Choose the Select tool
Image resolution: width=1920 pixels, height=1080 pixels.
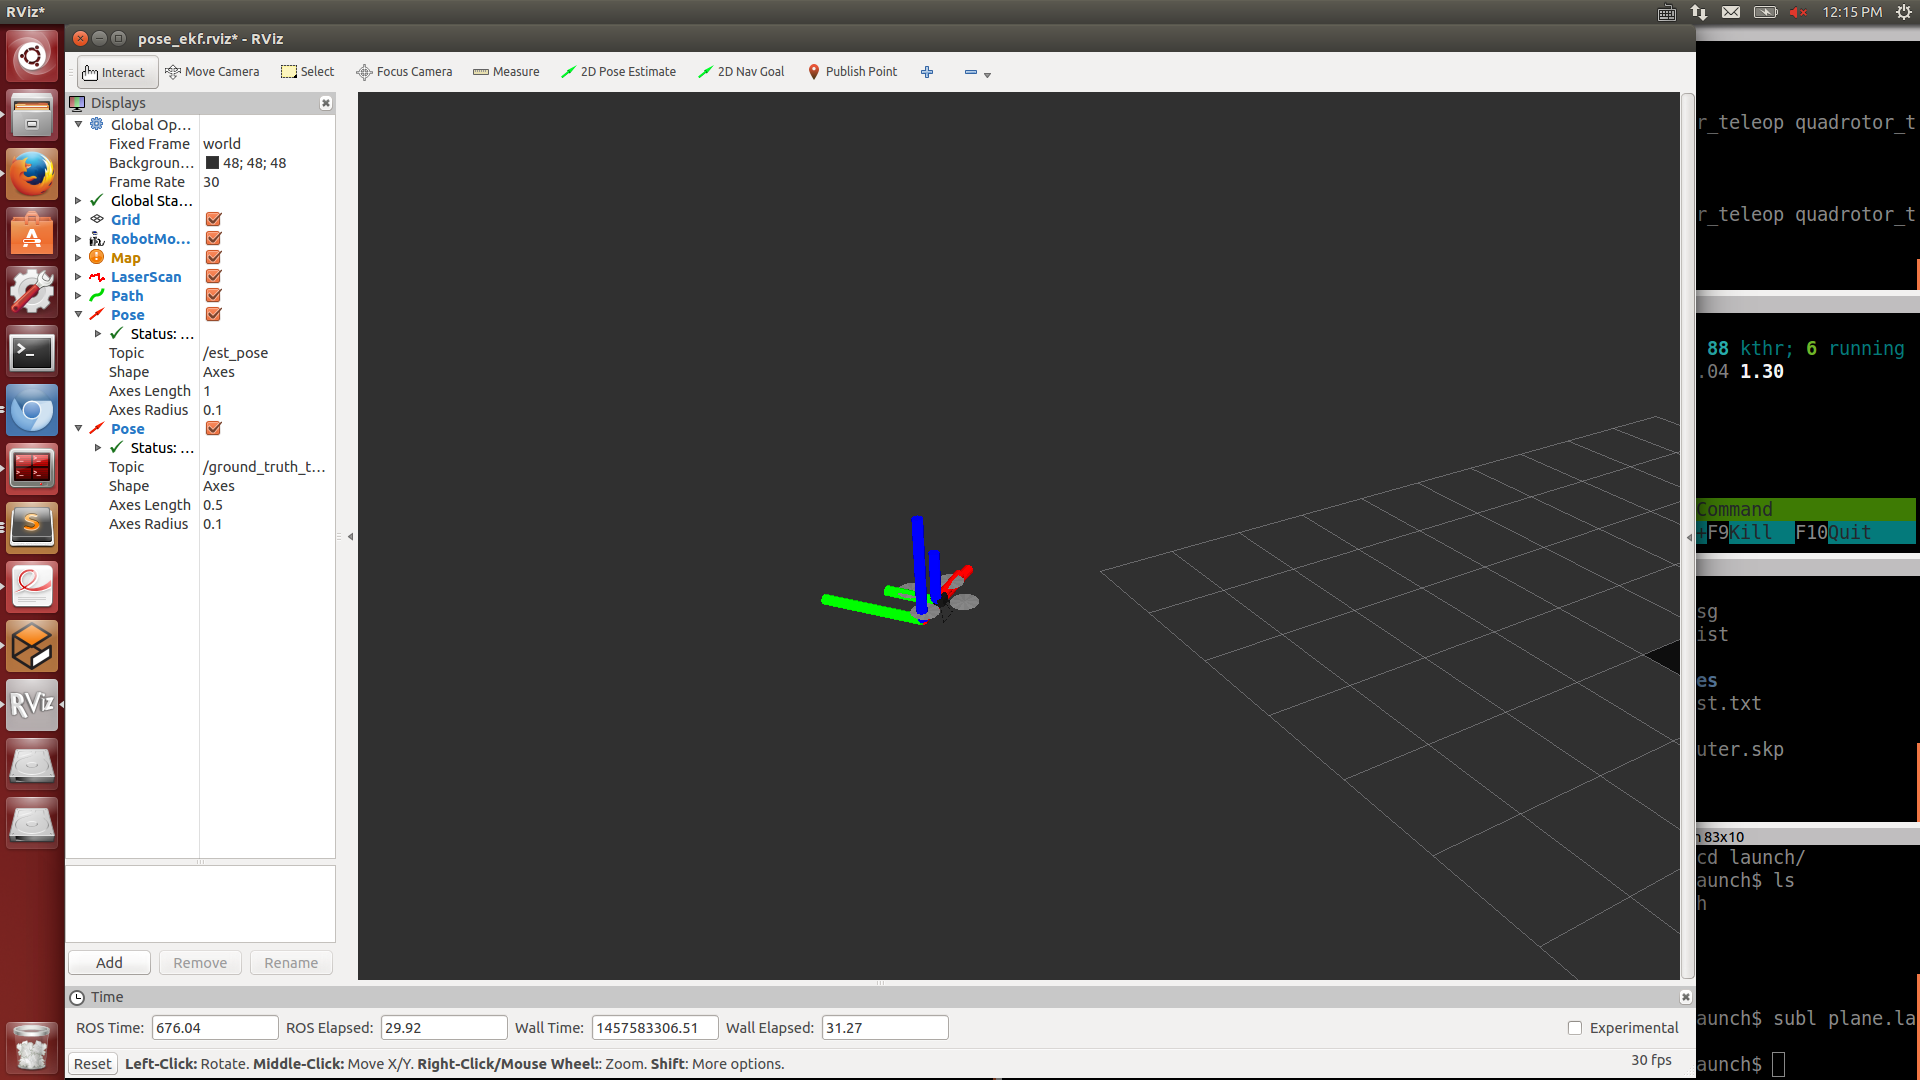tap(307, 72)
